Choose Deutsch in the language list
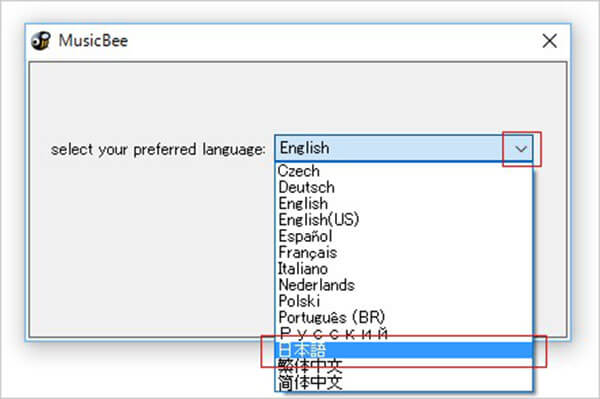 404,187
